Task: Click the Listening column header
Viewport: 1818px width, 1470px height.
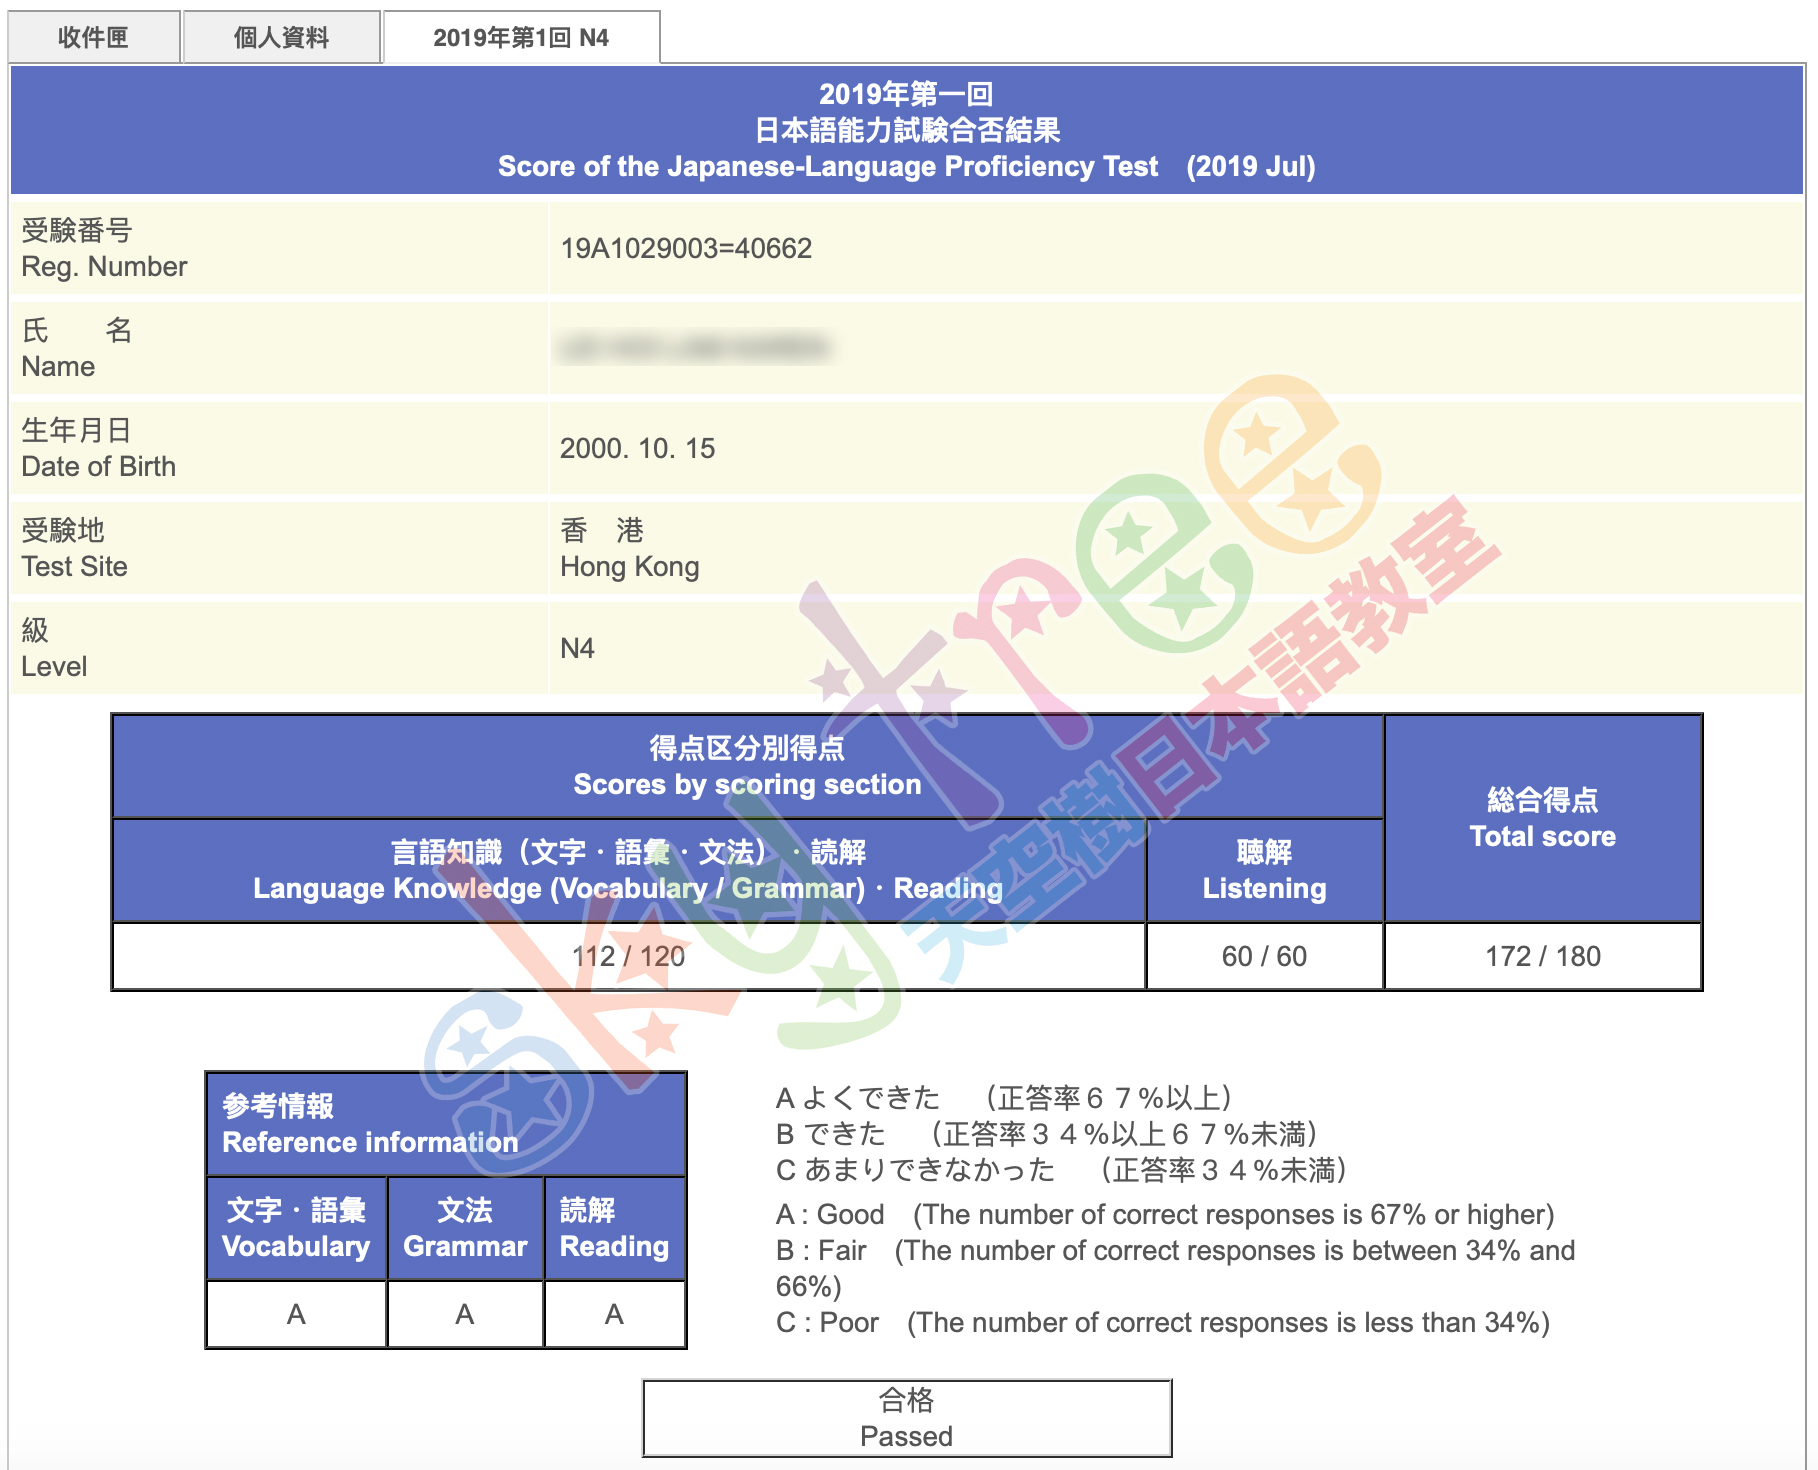Action: point(1264,870)
